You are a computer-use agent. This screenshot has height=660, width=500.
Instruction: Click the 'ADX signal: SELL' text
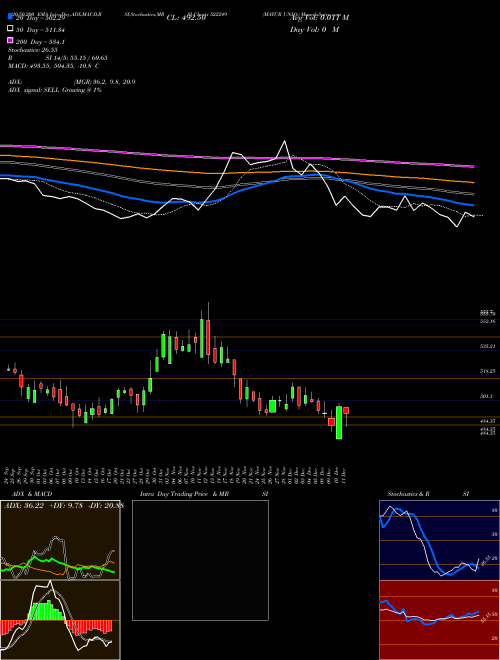point(34,90)
